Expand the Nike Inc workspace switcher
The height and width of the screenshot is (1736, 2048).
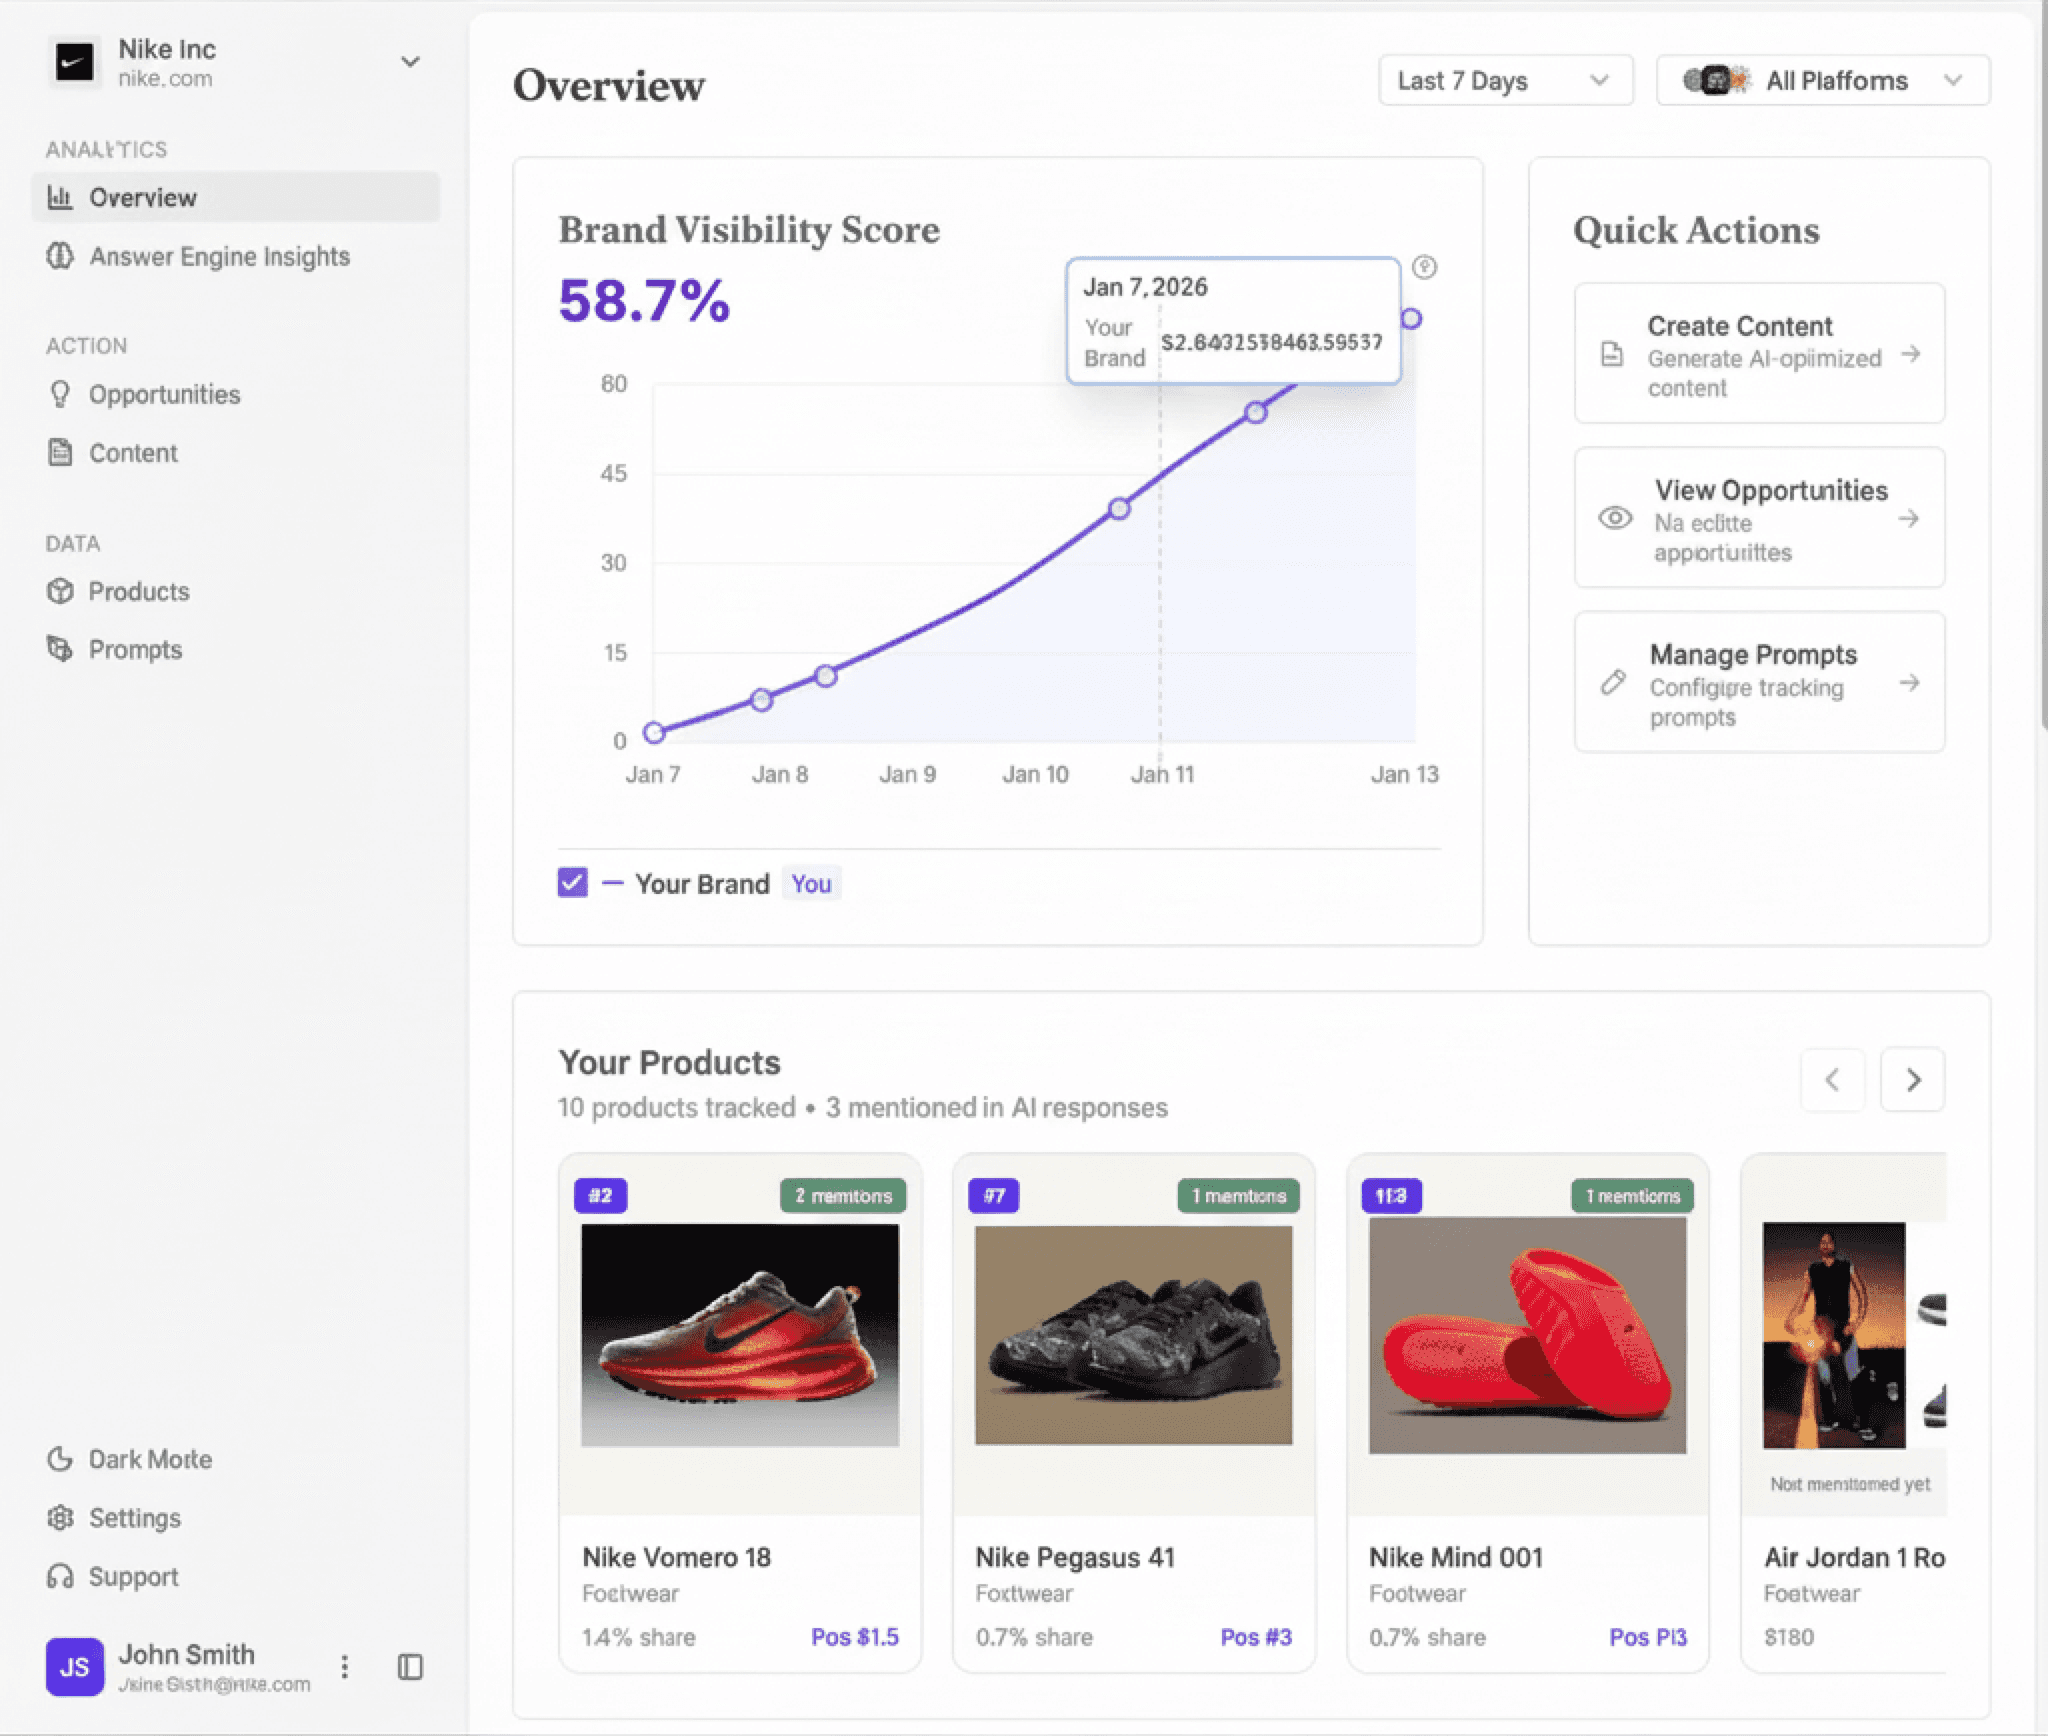tap(409, 62)
